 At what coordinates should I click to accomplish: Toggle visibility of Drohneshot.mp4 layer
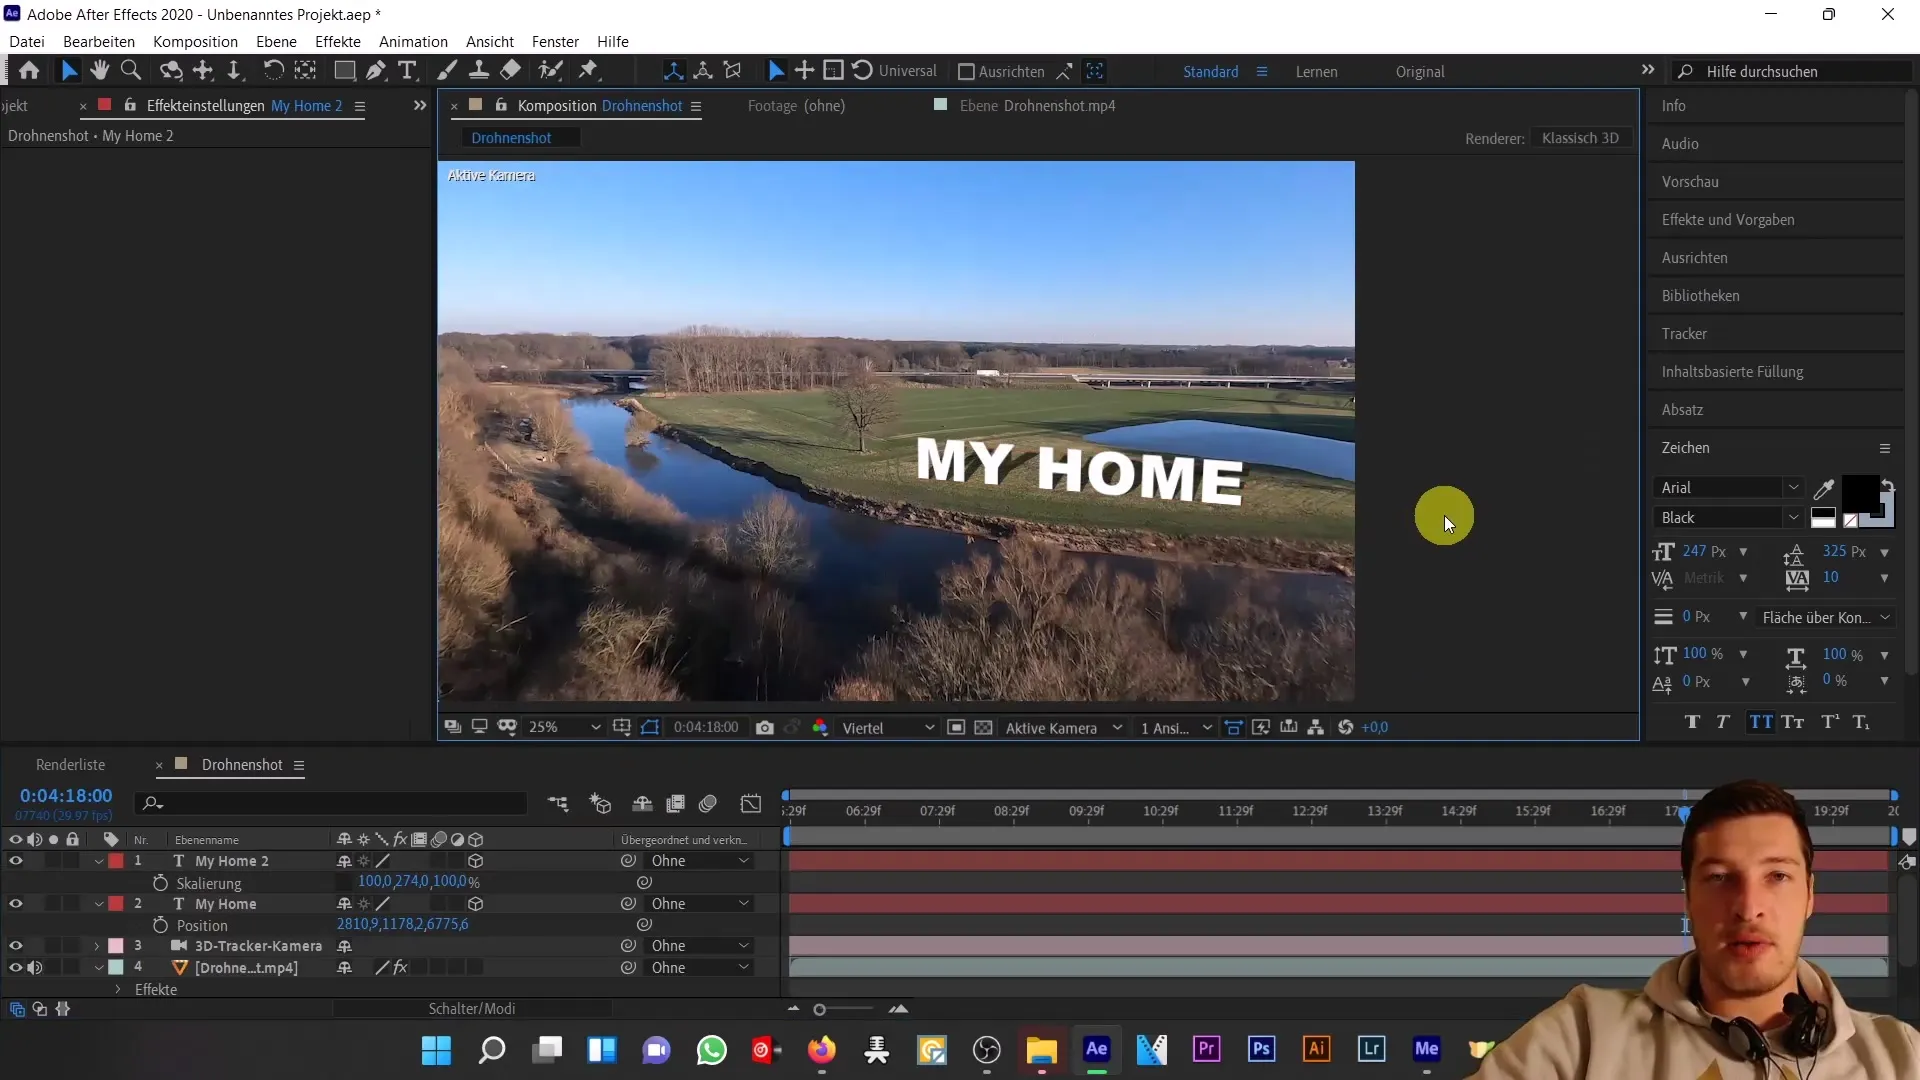coord(16,967)
